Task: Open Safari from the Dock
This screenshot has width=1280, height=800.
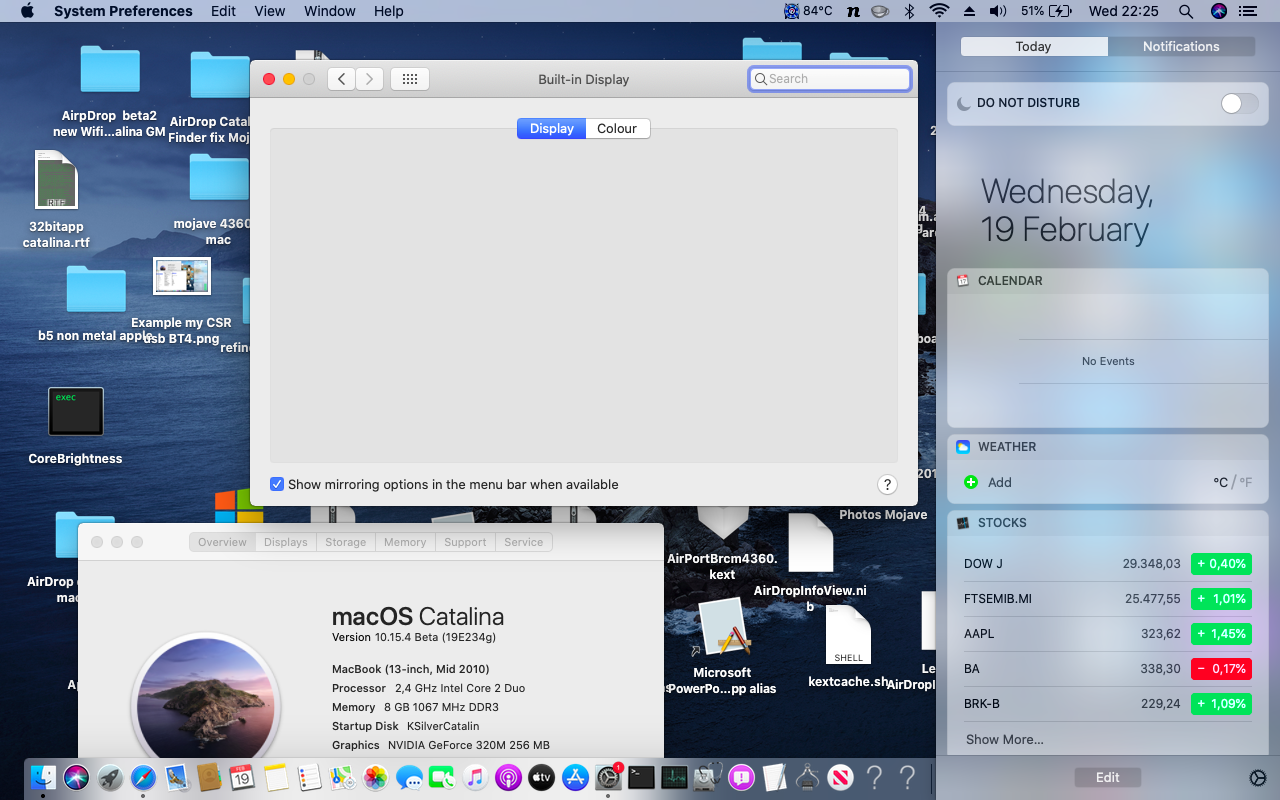Action: [143, 777]
